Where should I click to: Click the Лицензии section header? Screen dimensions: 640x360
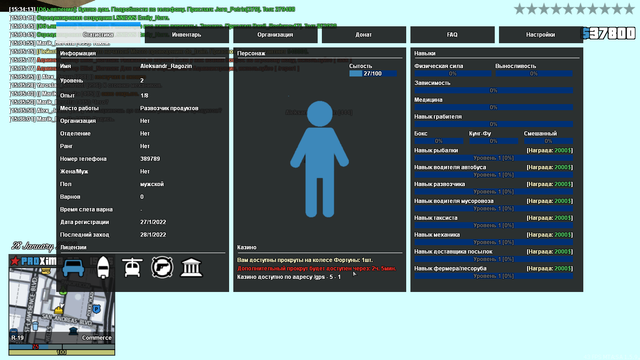click(73, 247)
